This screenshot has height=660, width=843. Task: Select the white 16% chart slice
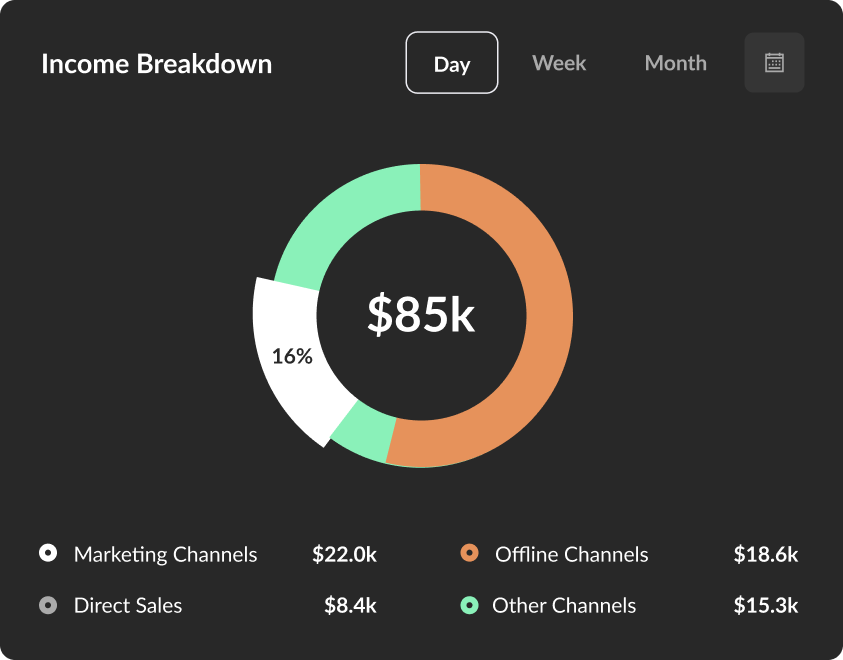click(292, 355)
